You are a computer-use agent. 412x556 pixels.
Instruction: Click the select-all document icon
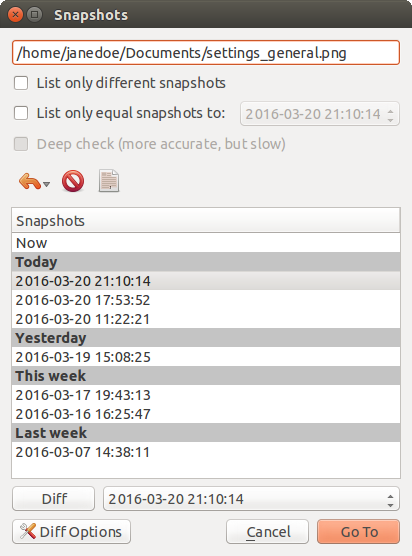109,181
